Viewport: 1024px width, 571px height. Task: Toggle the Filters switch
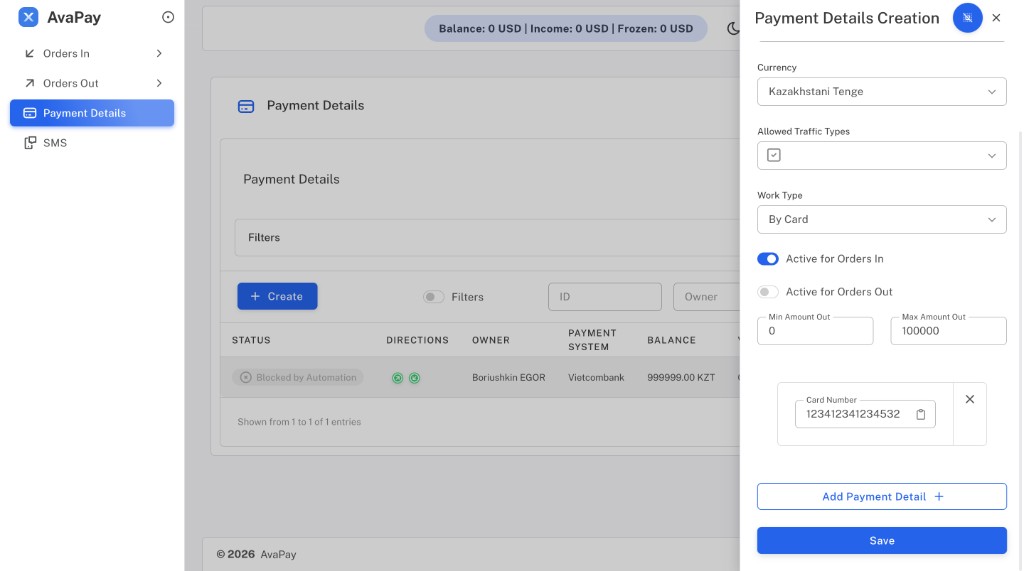[433, 297]
